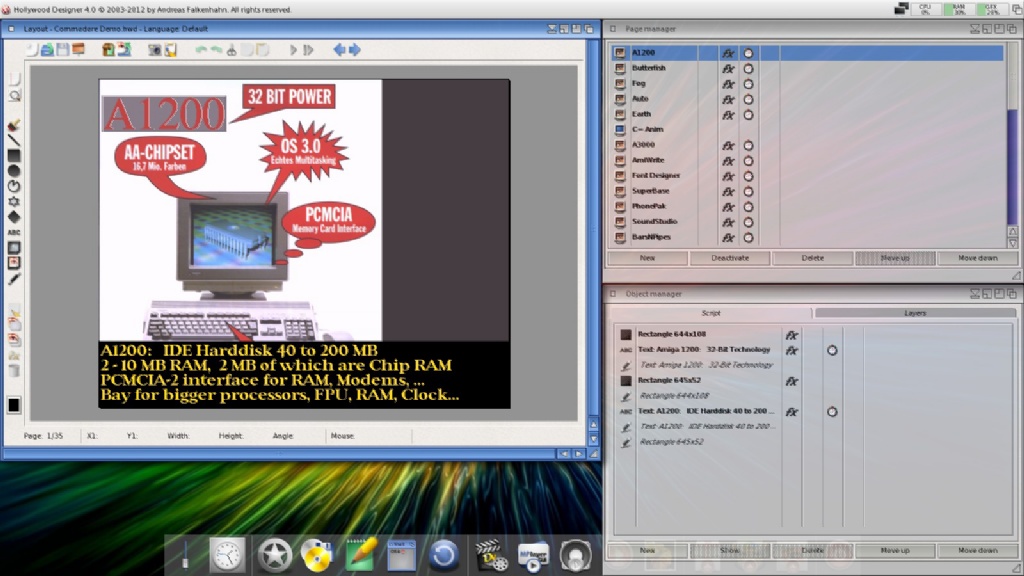Click Deactivate button in Page manager
Viewport: 1024px width, 576px height.
coord(729,258)
